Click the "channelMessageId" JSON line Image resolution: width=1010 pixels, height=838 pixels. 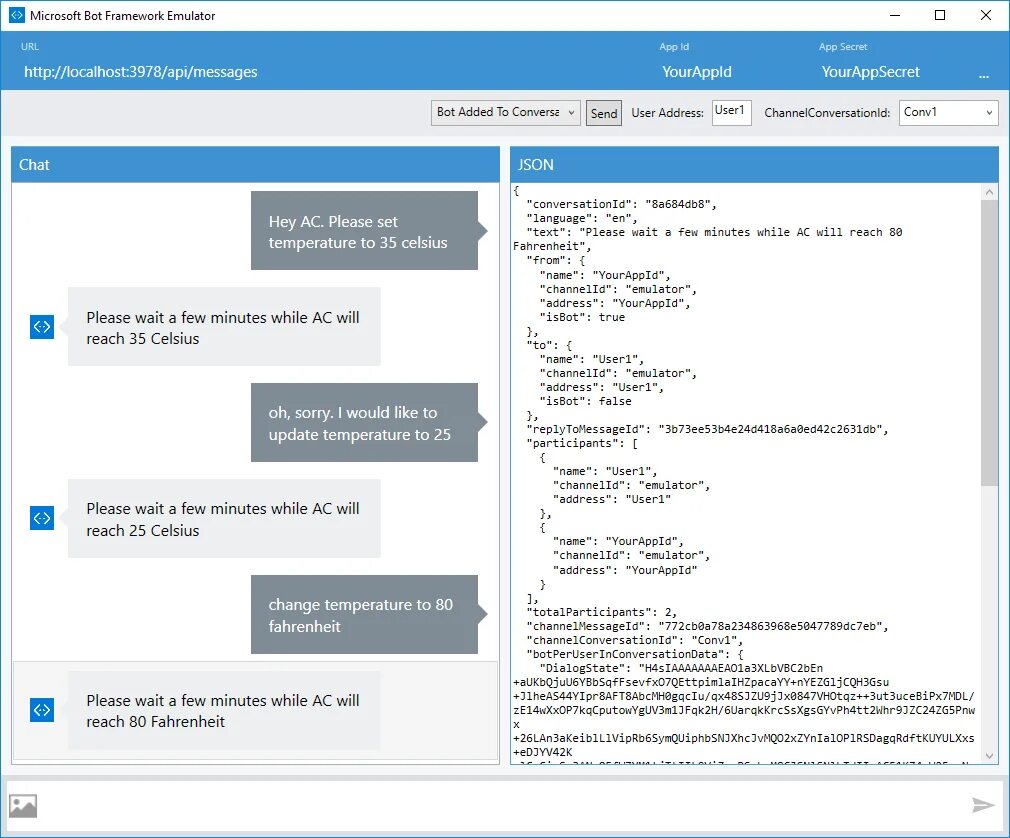click(707, 626)
